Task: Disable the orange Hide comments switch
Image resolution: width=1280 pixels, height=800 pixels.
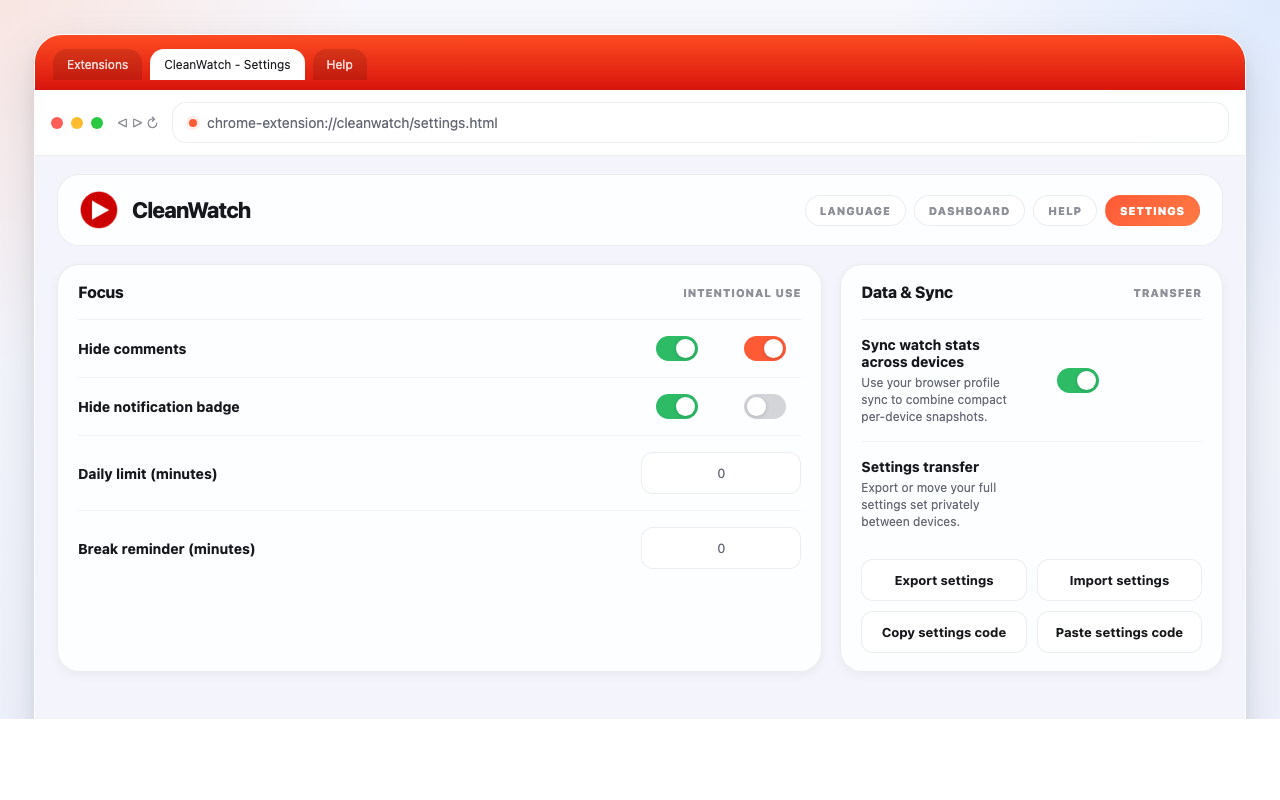Action: [765, 349]
